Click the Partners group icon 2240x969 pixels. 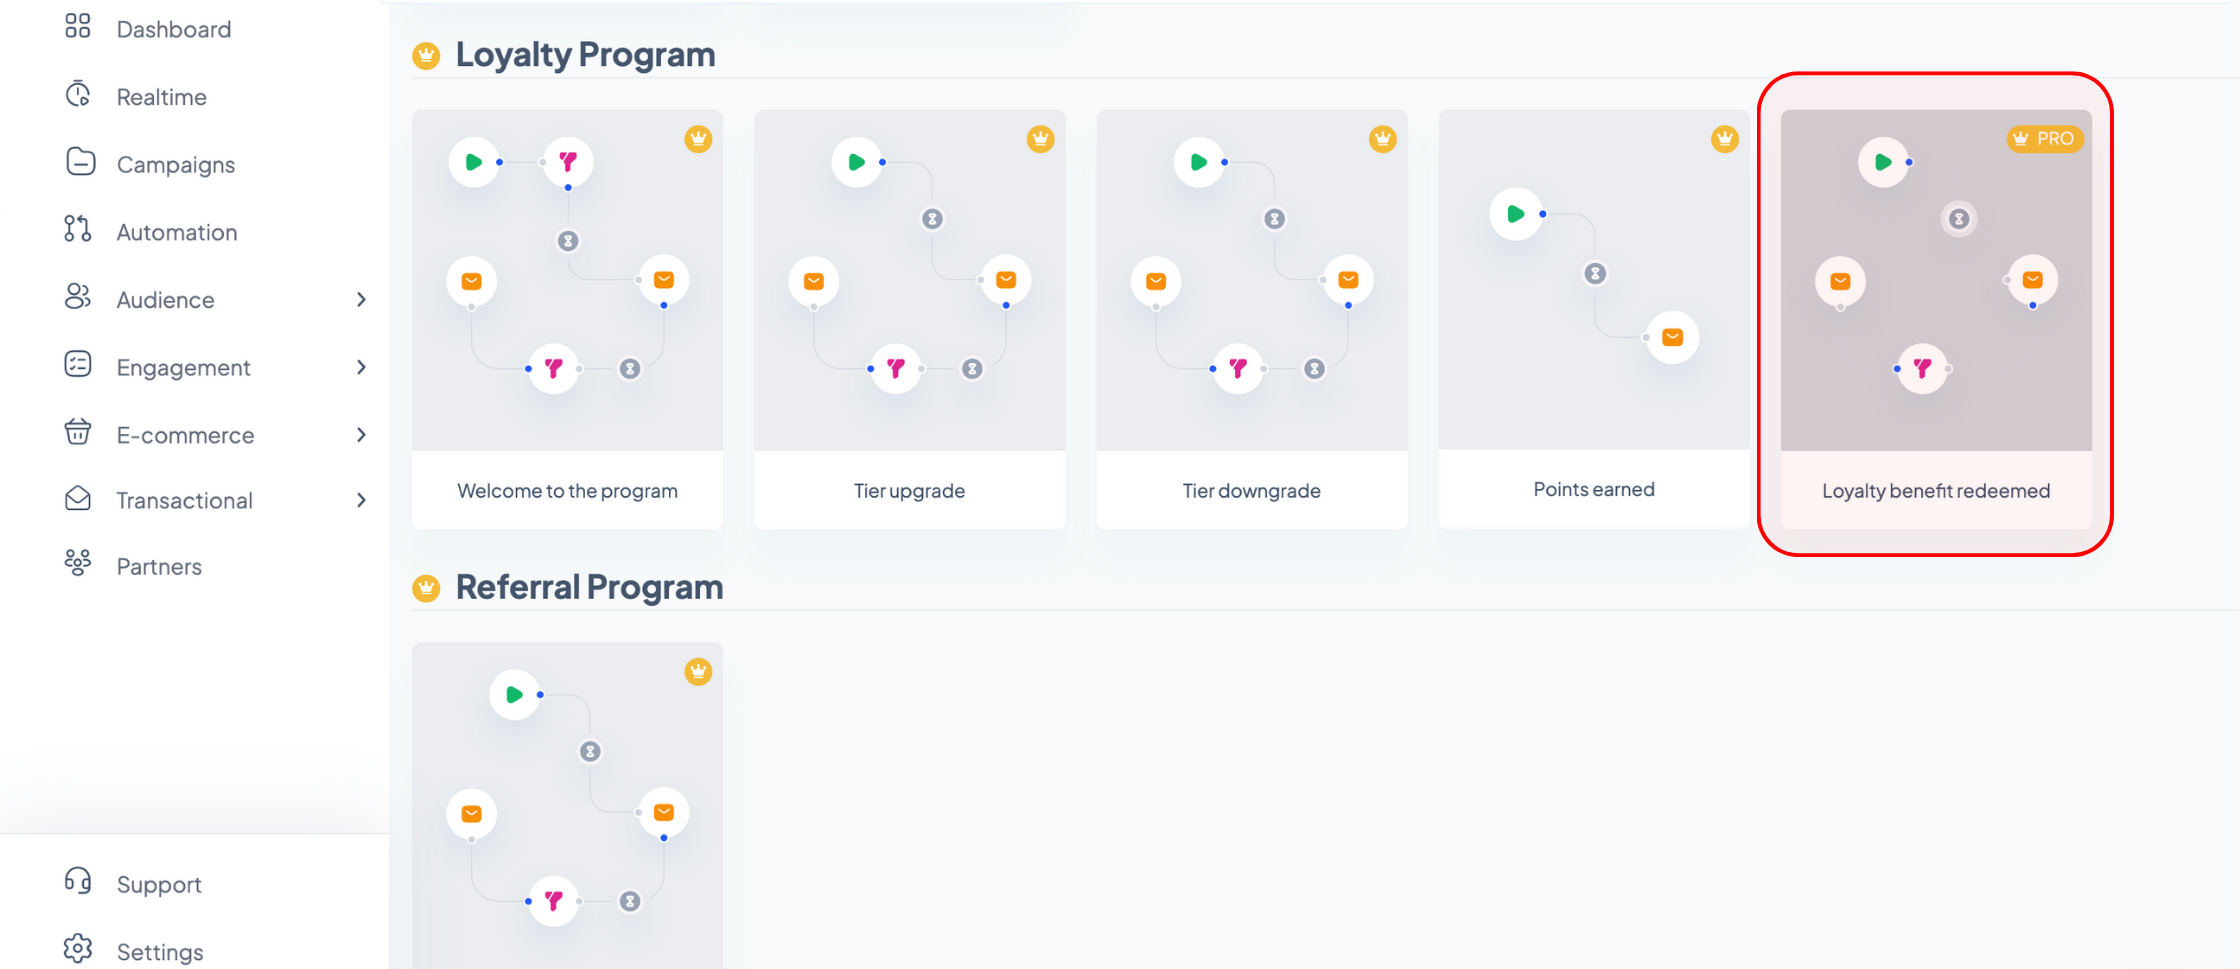click(78, 563)
